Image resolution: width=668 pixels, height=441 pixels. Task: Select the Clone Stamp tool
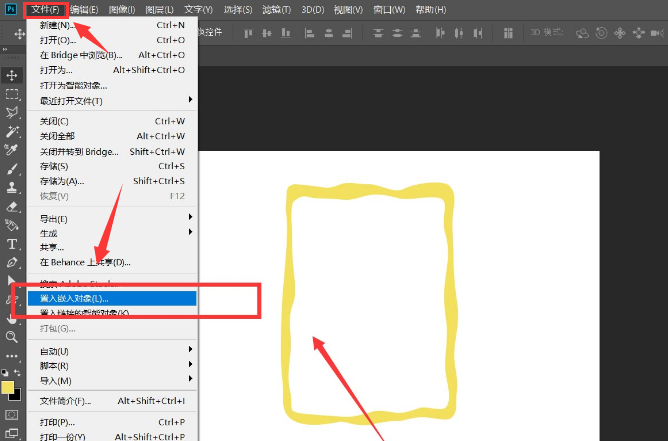[x=12, y=187]
